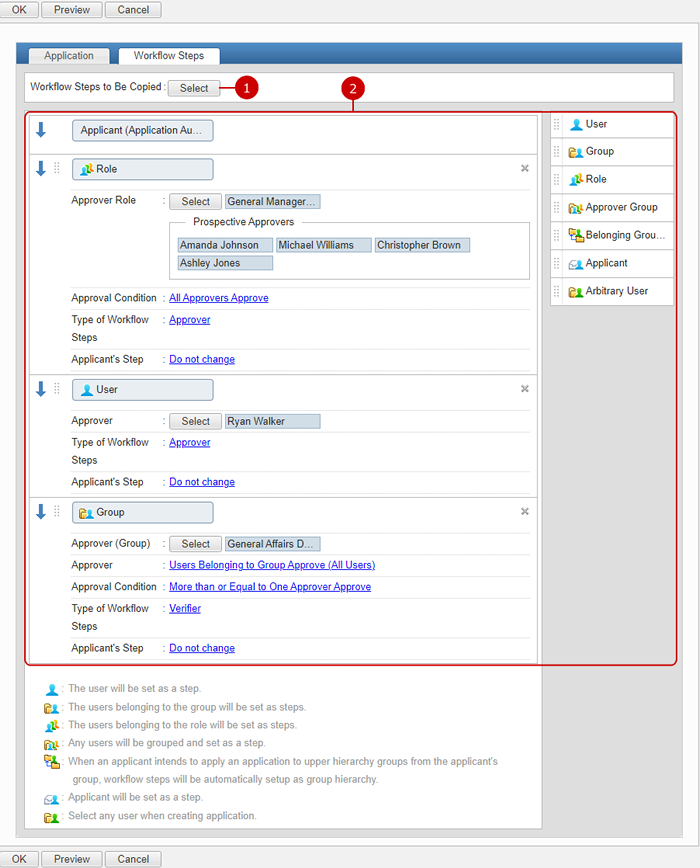Switch to the Application tab
This screenshot has width=700, height=868.
[69, 56]
